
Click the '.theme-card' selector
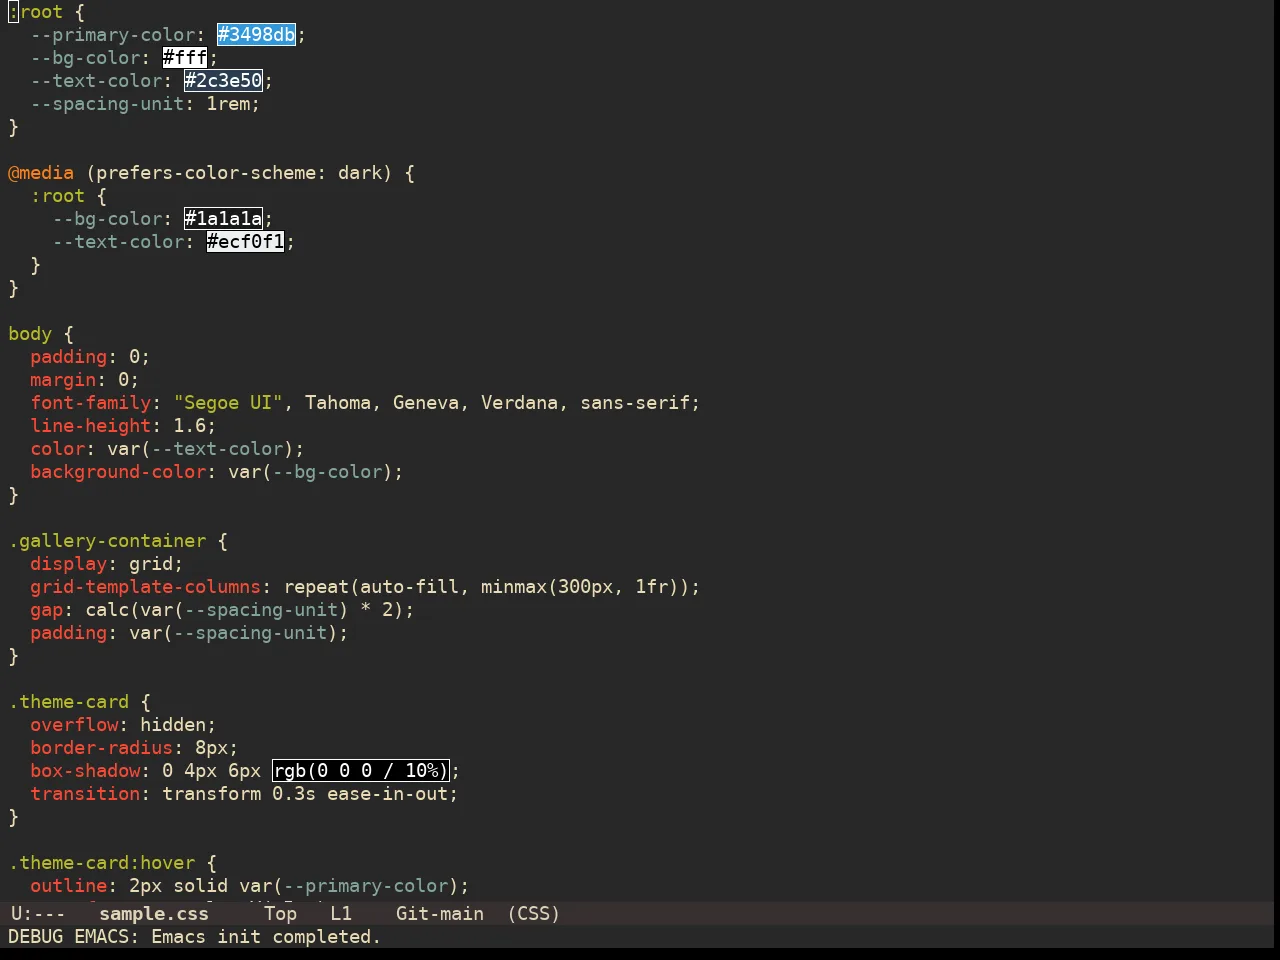pos(69,702)
